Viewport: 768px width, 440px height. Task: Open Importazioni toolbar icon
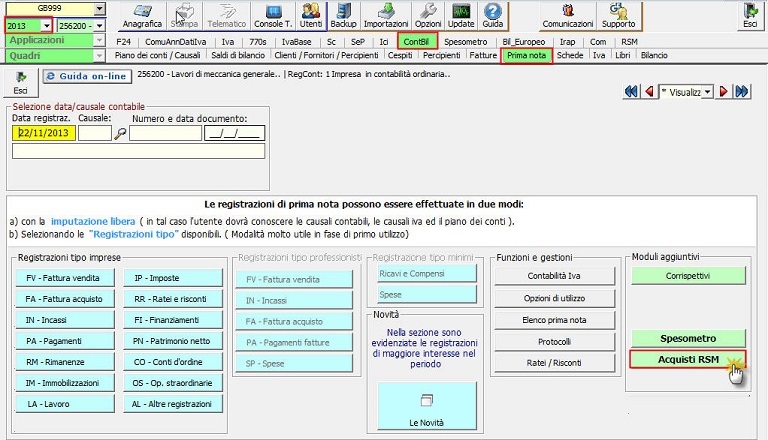coord(386,16)
